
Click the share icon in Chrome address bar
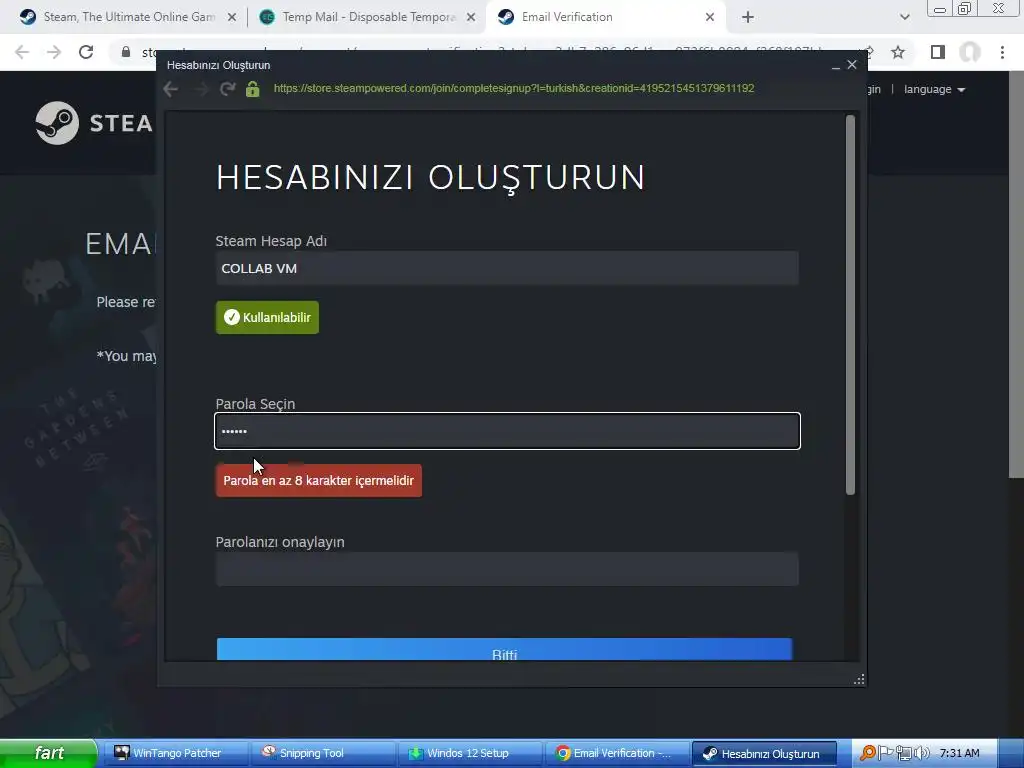tap(867, 52)
